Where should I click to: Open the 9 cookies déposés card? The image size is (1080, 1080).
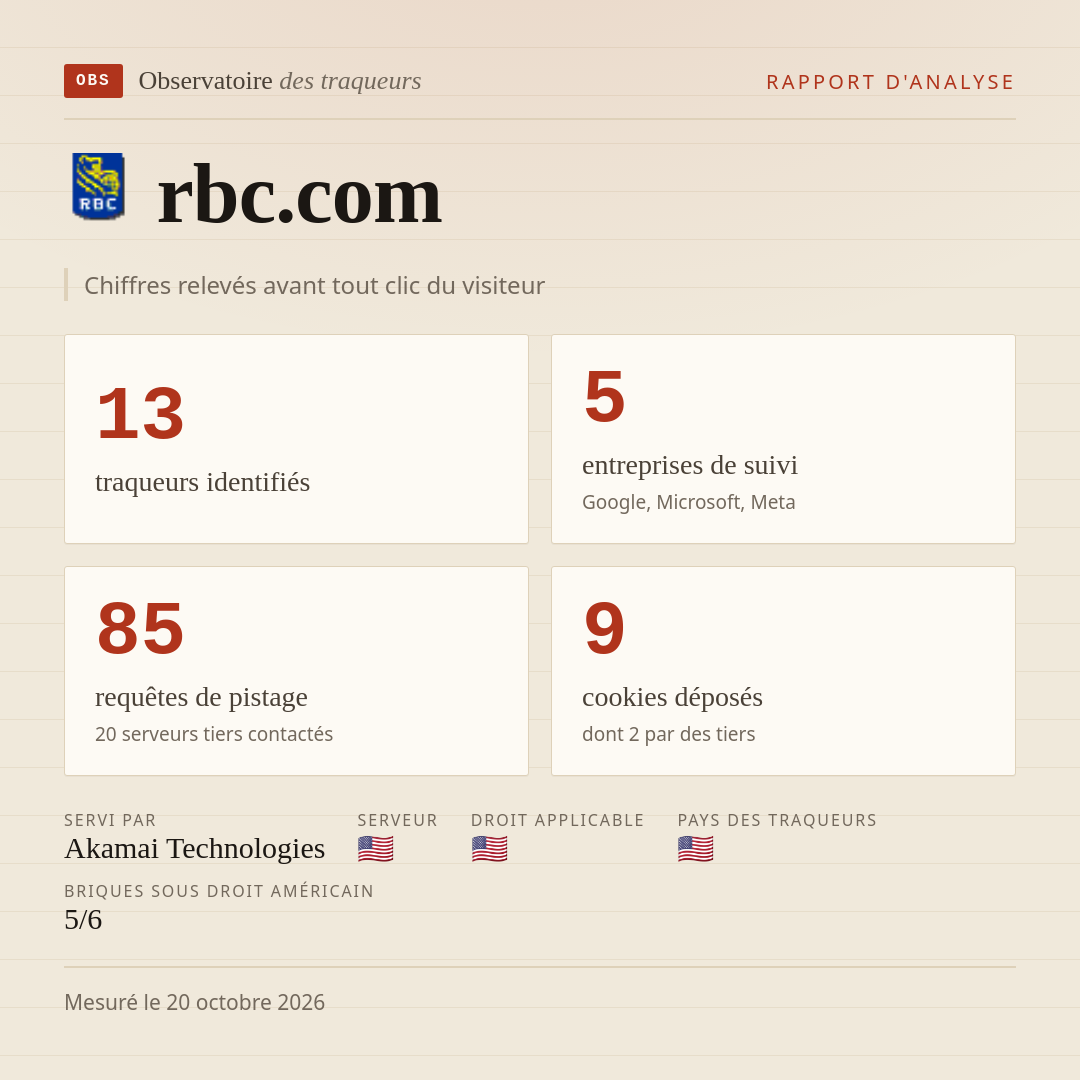[x=783, y=671]
